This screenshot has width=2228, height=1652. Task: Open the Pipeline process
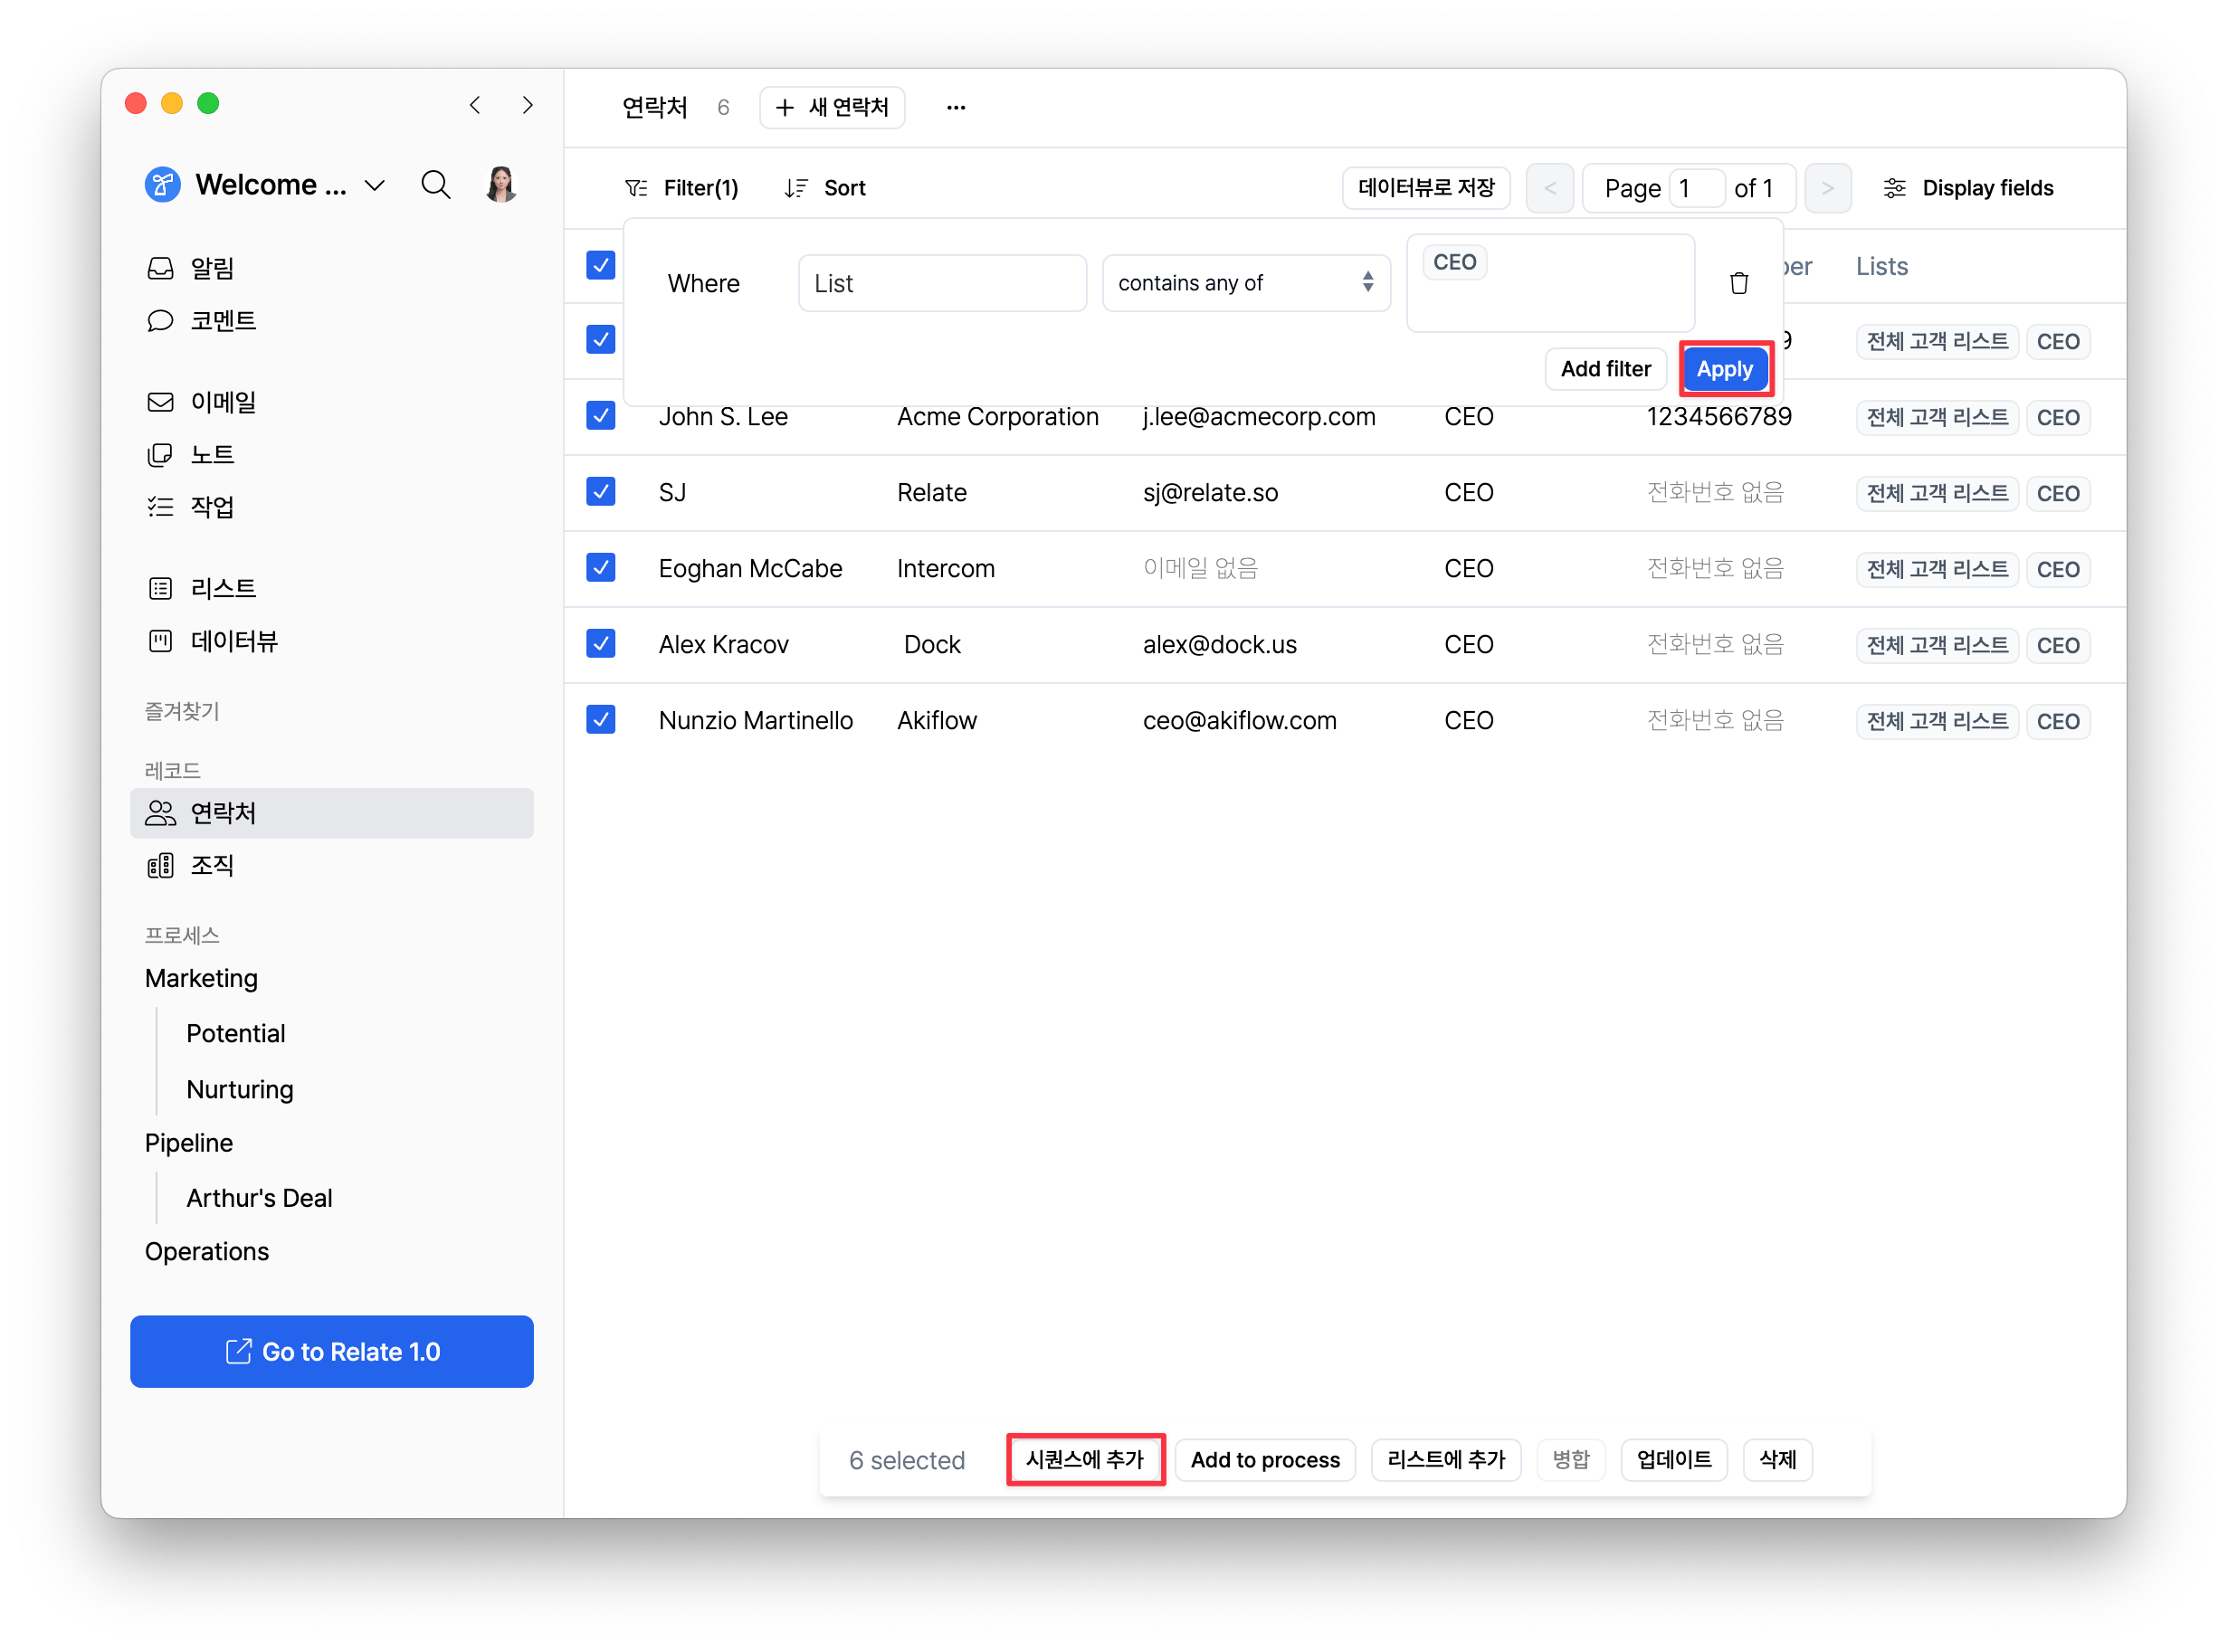click(x=189, y=1143)
